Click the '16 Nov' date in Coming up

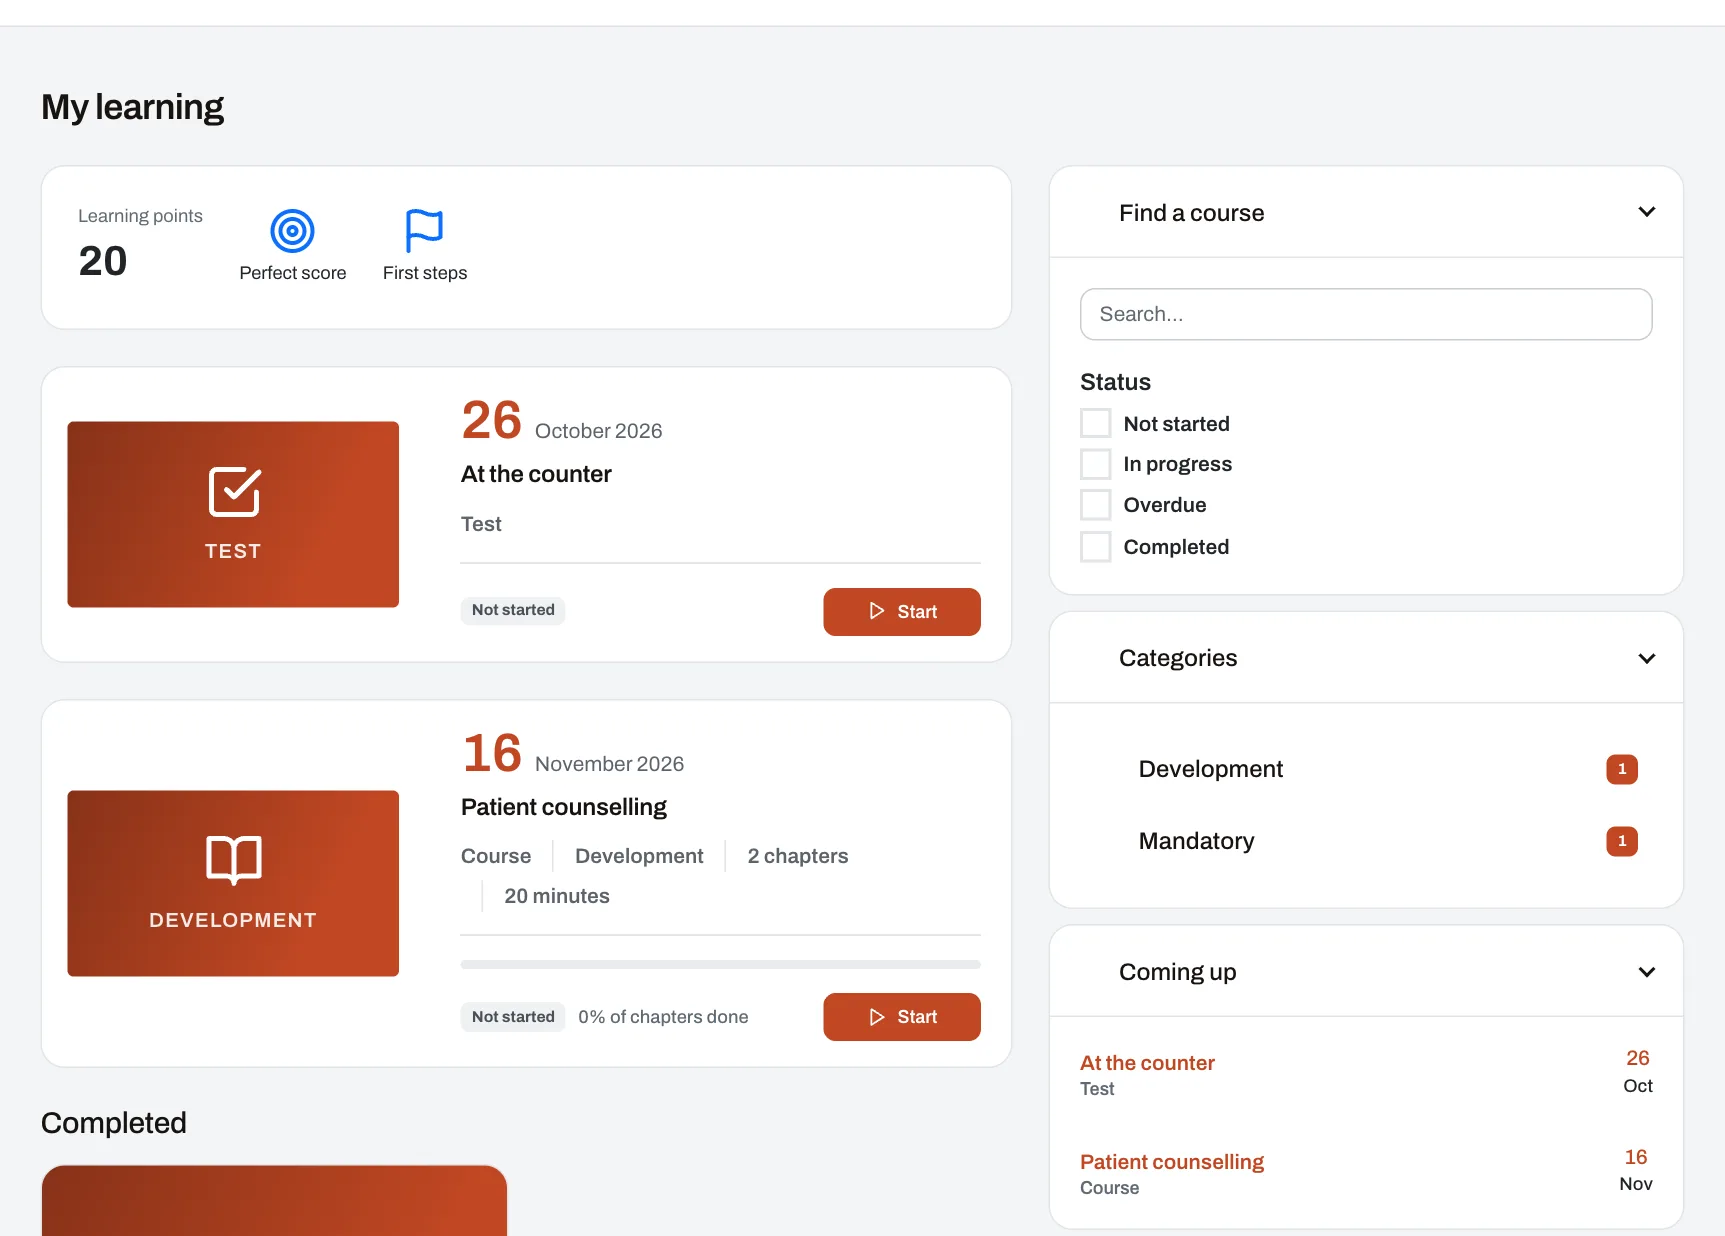(x=1636, y=1170)
